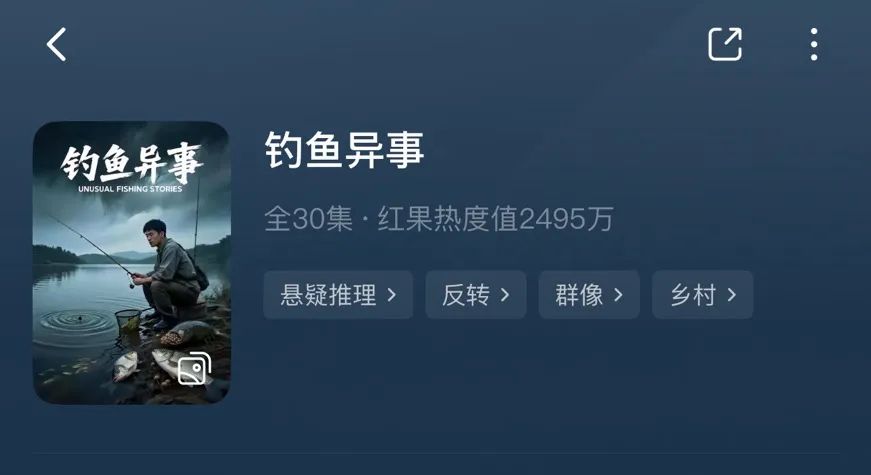The width and height of the screenshot is (871, 475).
Task: Tap the 红果热度值2495万 popularity text
Action: pyautogui.click(x=495, y=218)
